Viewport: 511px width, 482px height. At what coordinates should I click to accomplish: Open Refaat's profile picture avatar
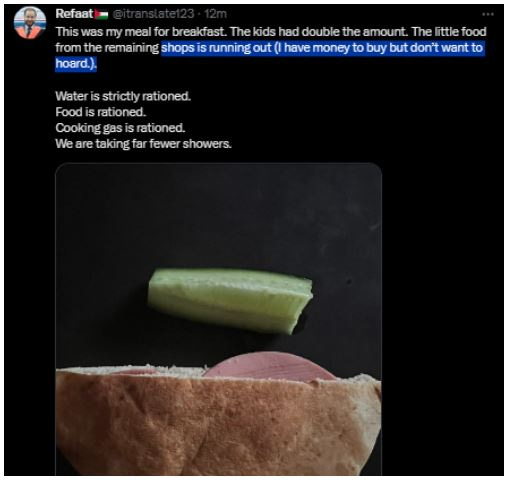[x=30, y=23]
